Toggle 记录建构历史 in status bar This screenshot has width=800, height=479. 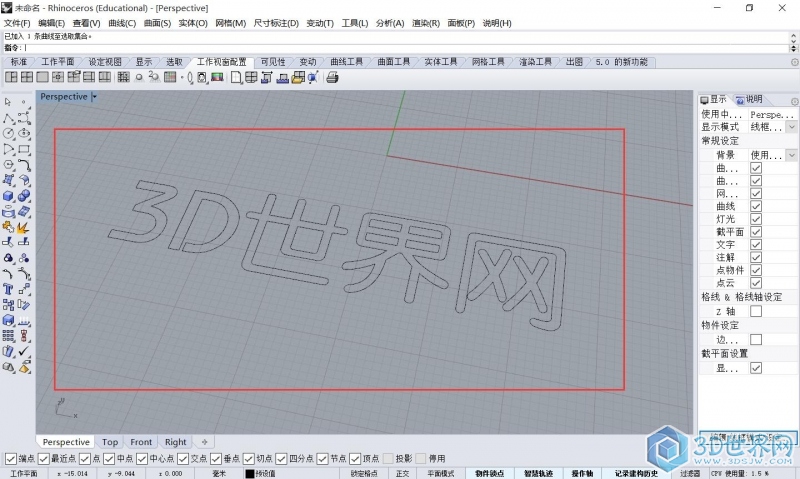(636, 473)
